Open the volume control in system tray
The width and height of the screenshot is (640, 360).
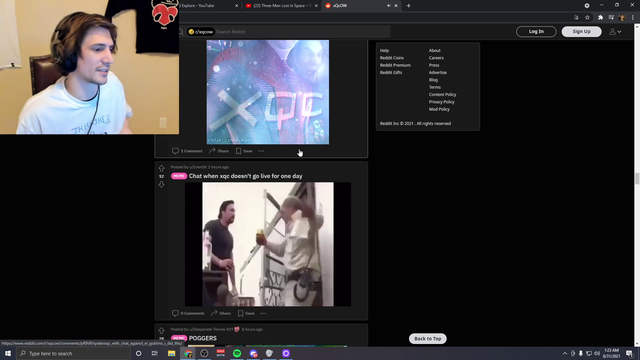pyautogui.click(x=597, y=353)
